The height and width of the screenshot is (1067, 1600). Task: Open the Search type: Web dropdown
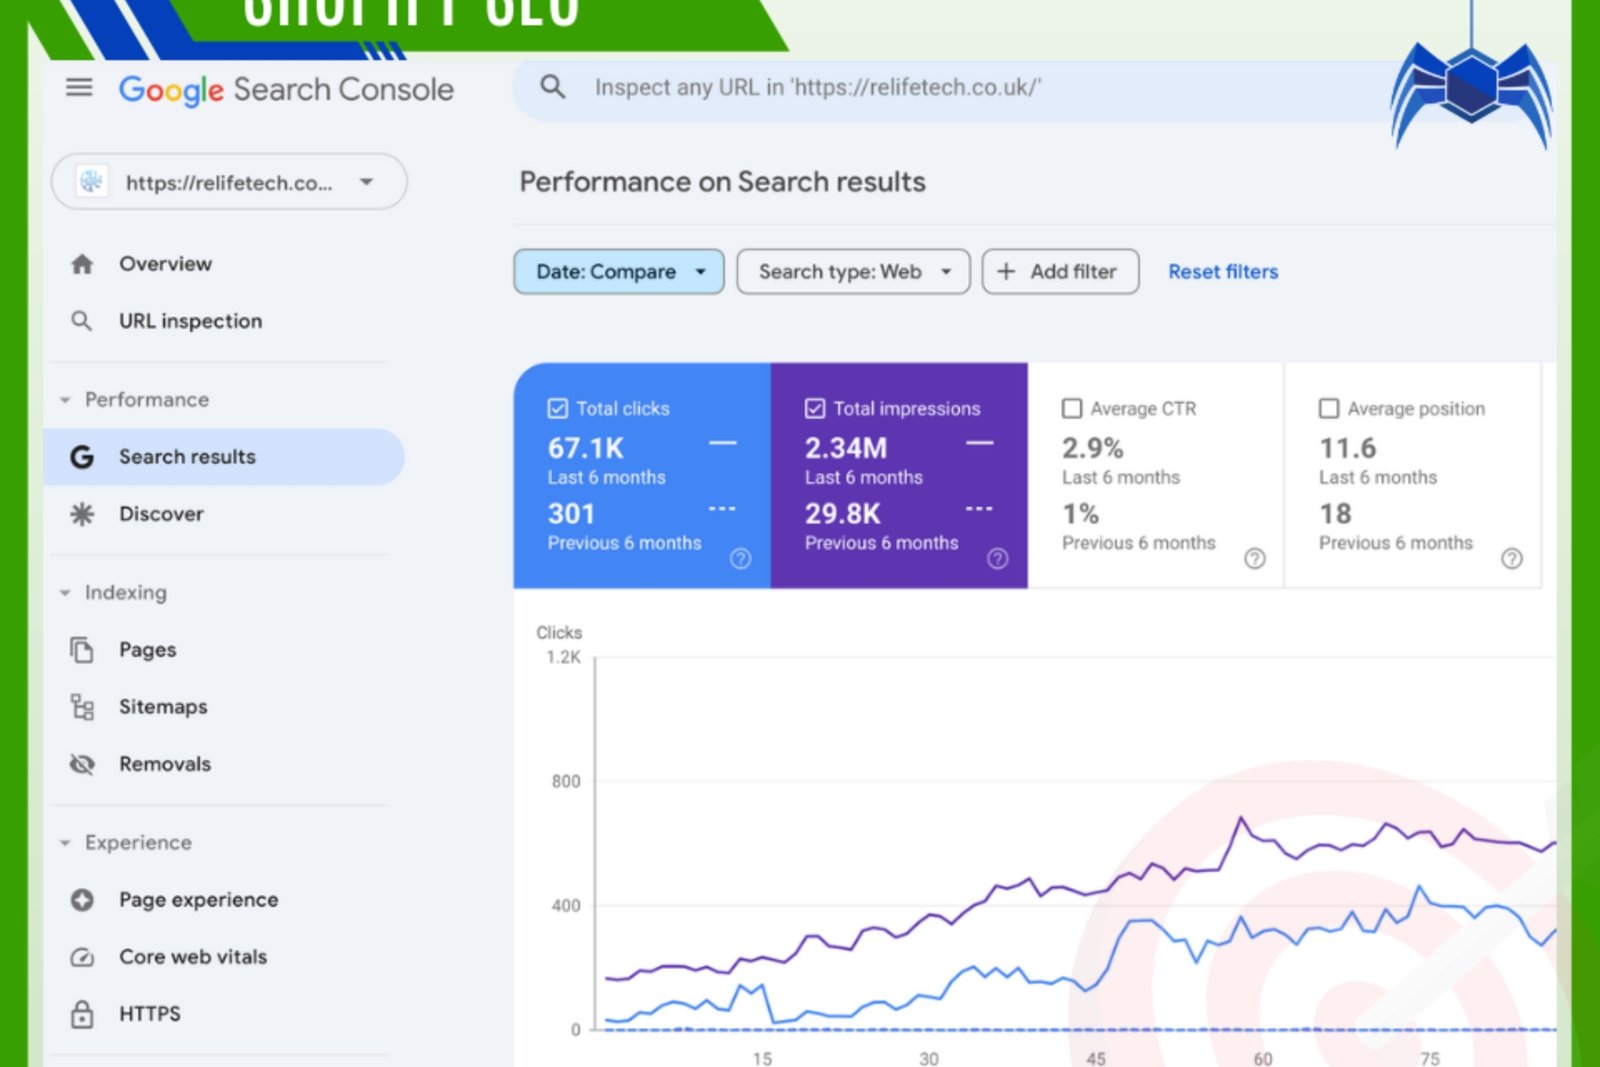tap(852, 272)
